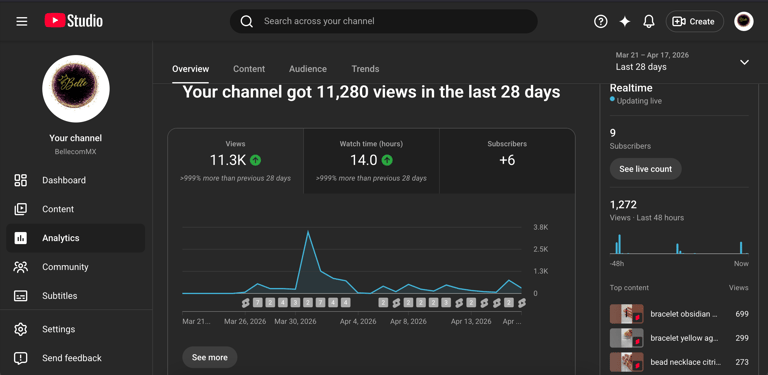Click the green arrow beside 14.0 watch time
The height and width of the screenshot is (375, 768).
pos(387,160)
